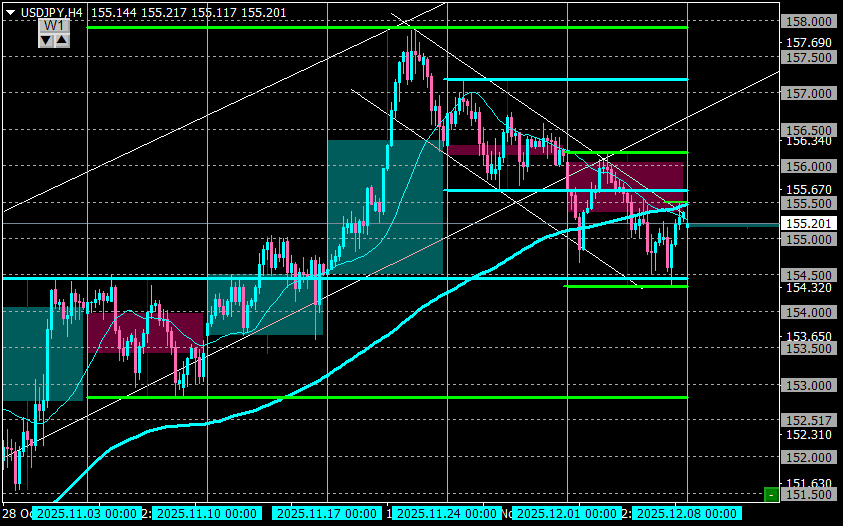Select the 155.000 price level label
This screenshot has height=526, width=843.
click(x=809, y=239)
